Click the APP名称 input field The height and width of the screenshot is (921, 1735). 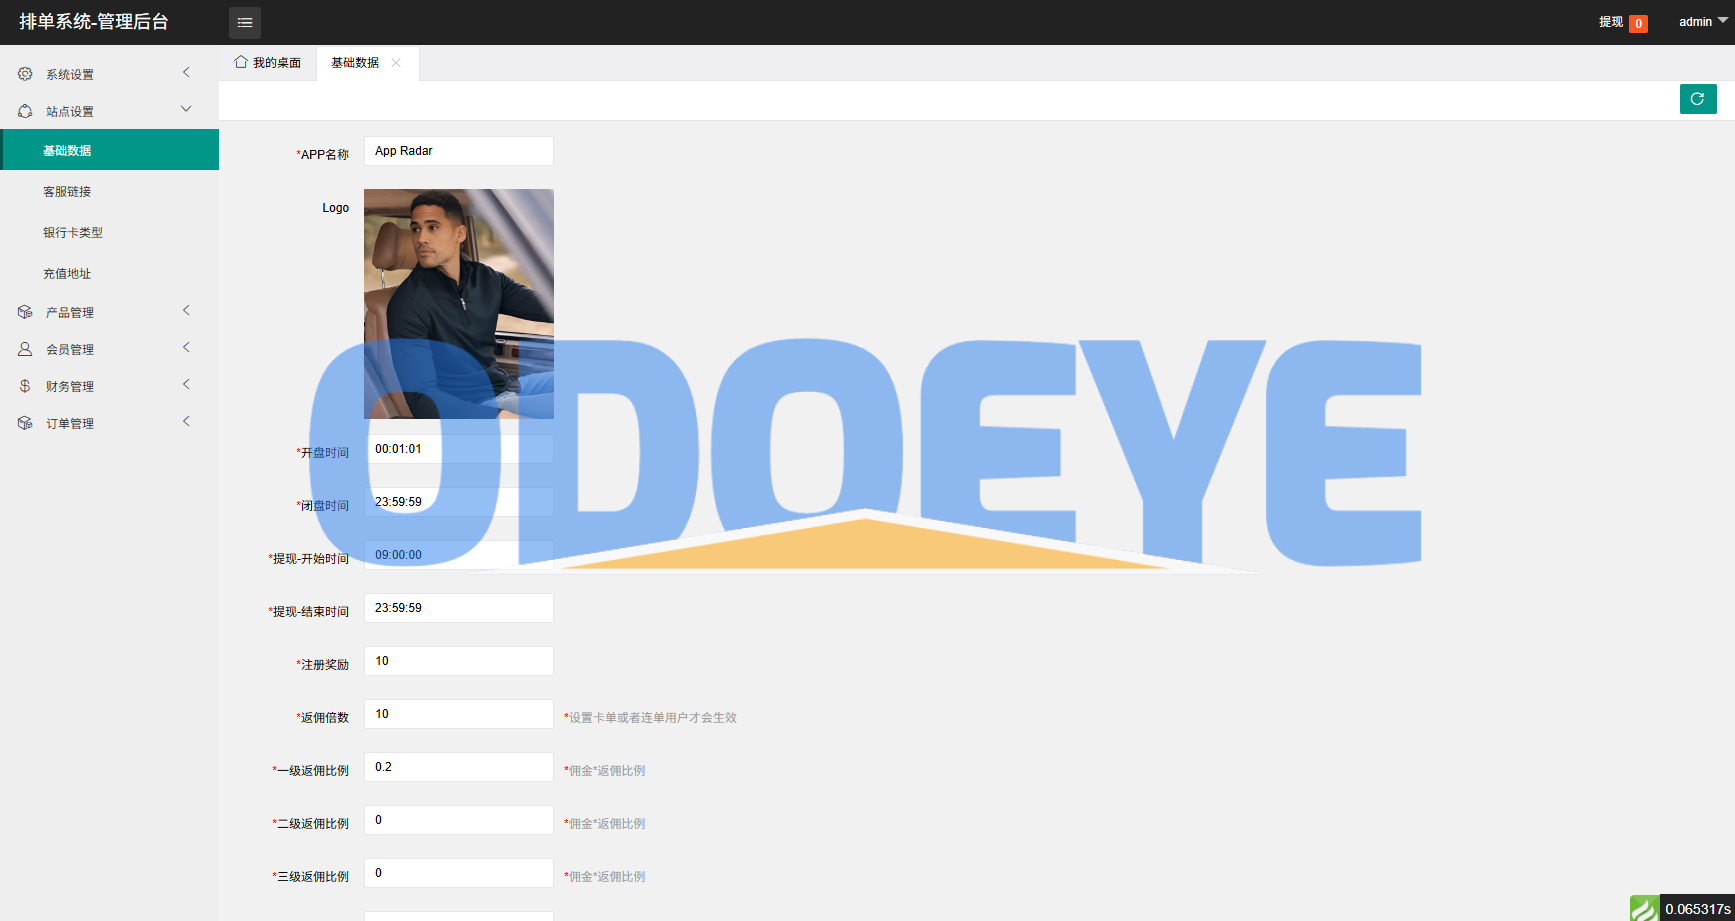point(458,151)
